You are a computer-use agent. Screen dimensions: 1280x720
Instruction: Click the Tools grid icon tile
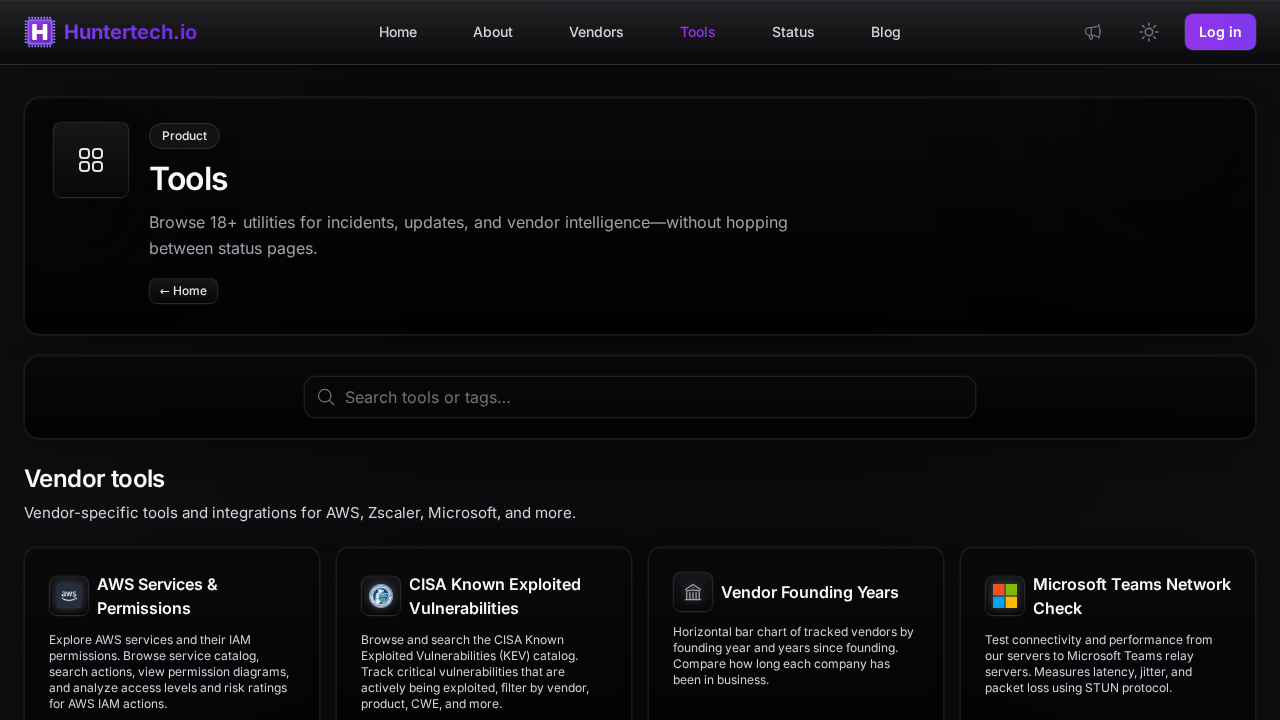click(91, 160)
